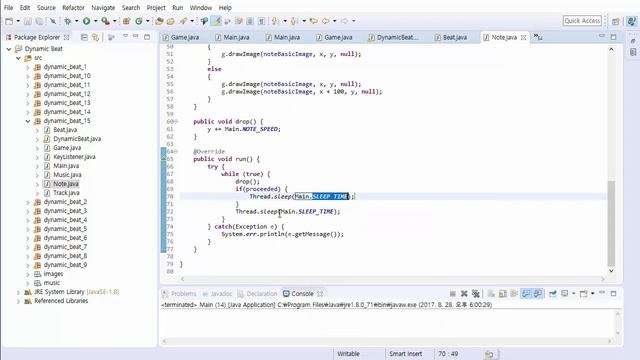Toggle code folding marker at line 64
640x360 pixels.
point(176,151)
